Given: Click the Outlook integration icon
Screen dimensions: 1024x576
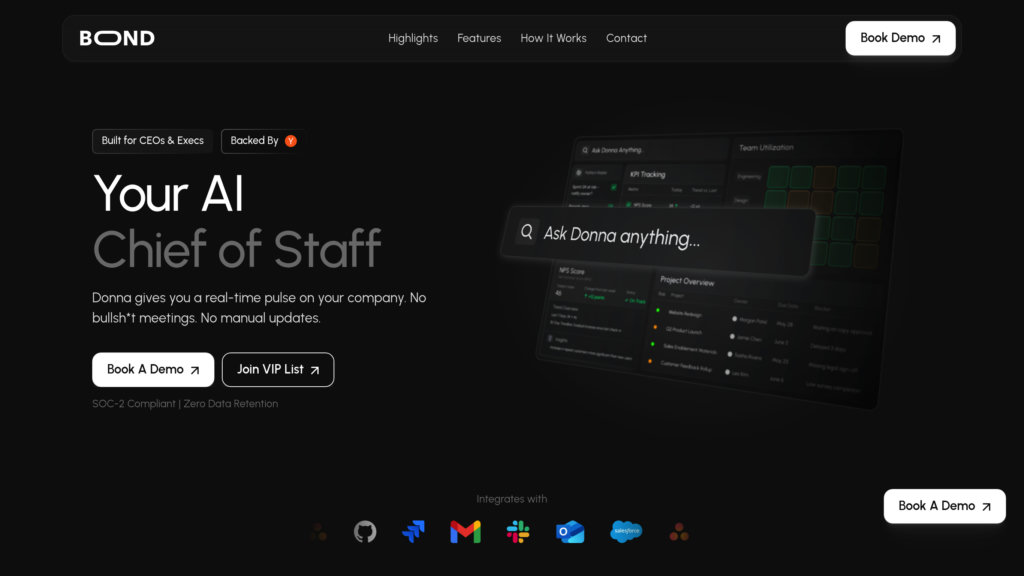Looking at the screenshot, I should 570,532.
